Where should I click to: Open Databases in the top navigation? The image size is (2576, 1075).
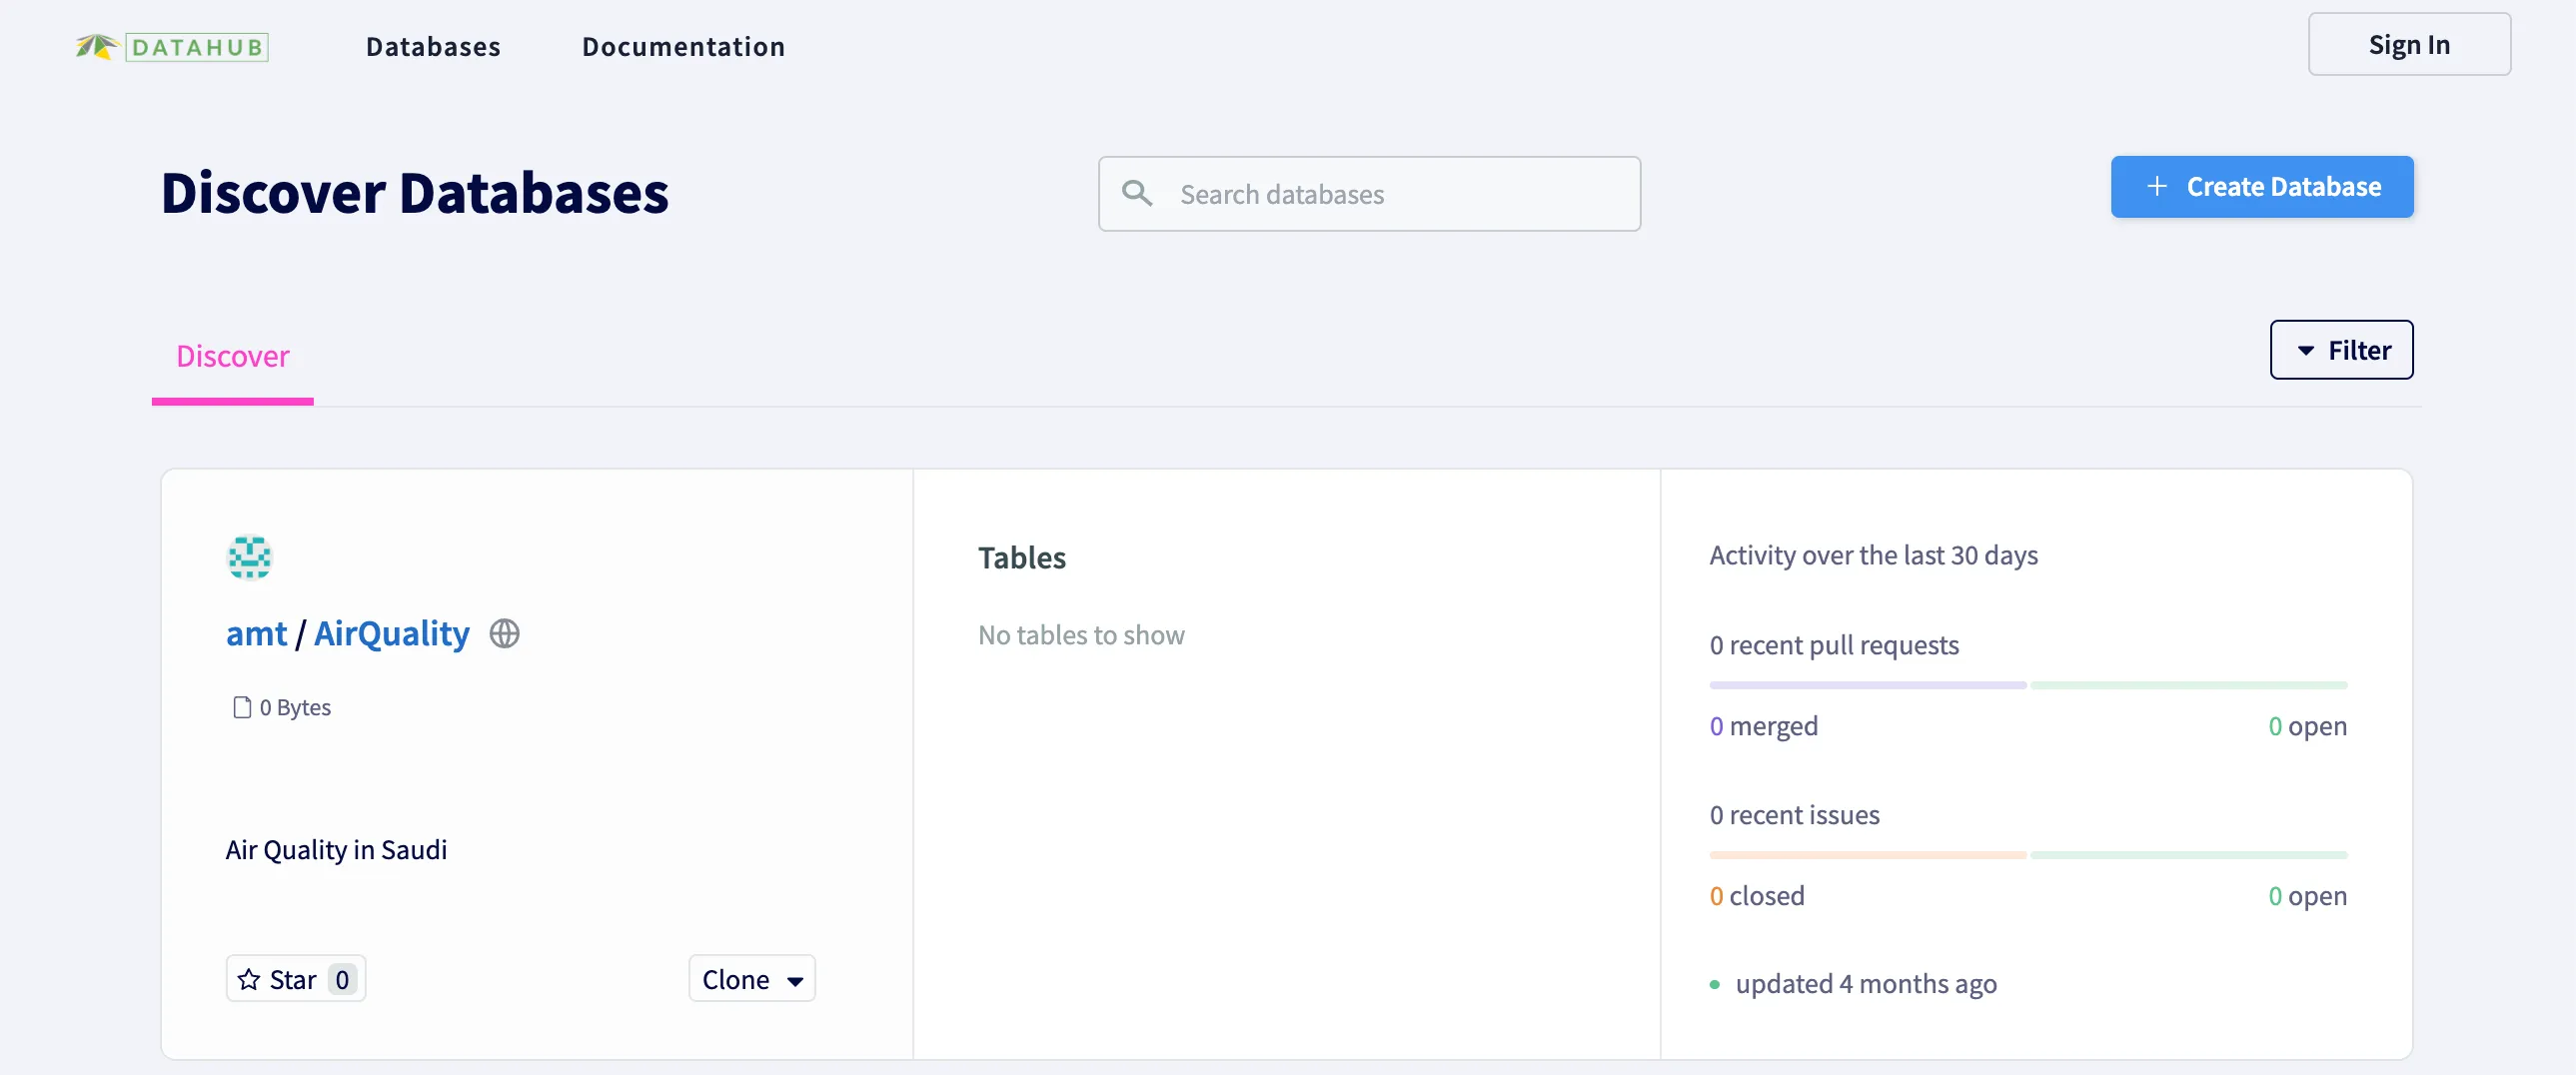point(433,47)
